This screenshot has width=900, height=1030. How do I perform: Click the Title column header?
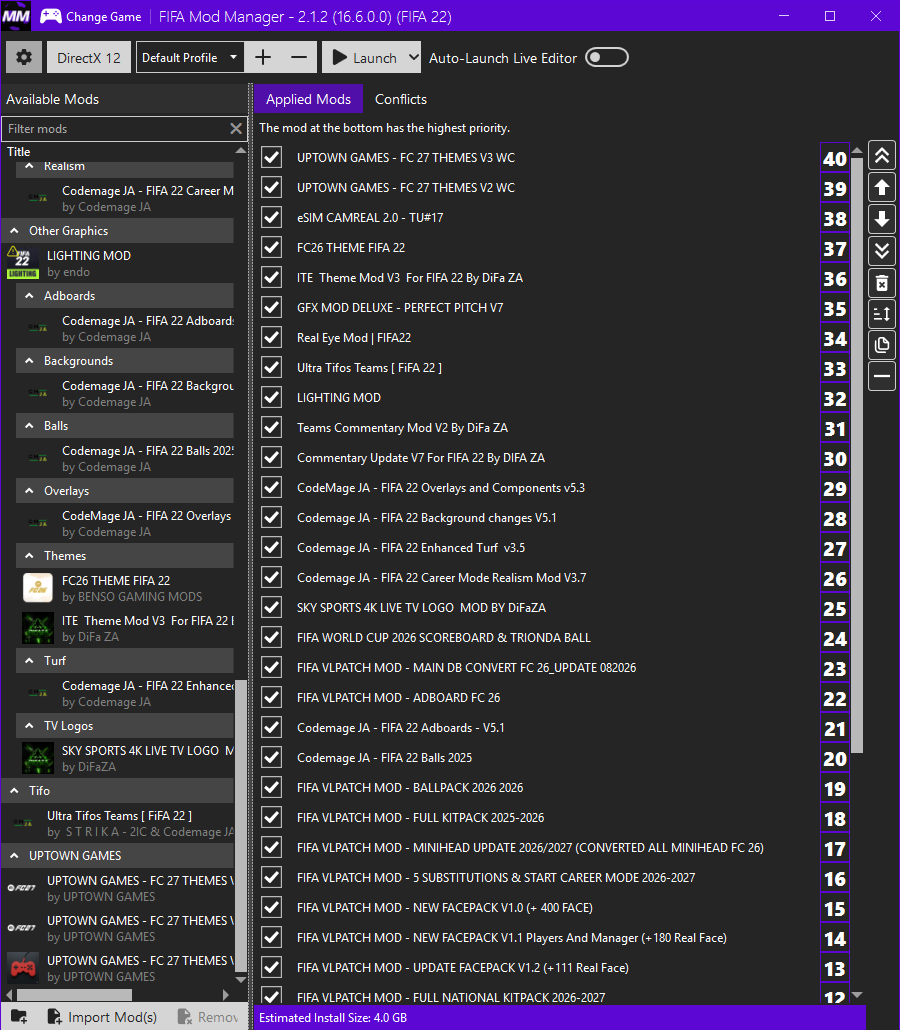point(18,152)
